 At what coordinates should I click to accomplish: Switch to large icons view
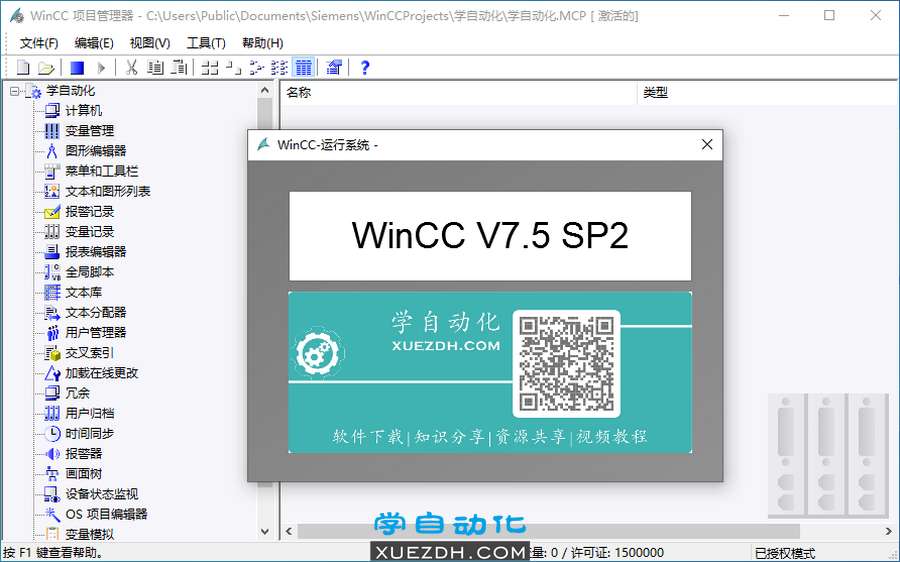[x=210, y=68]
